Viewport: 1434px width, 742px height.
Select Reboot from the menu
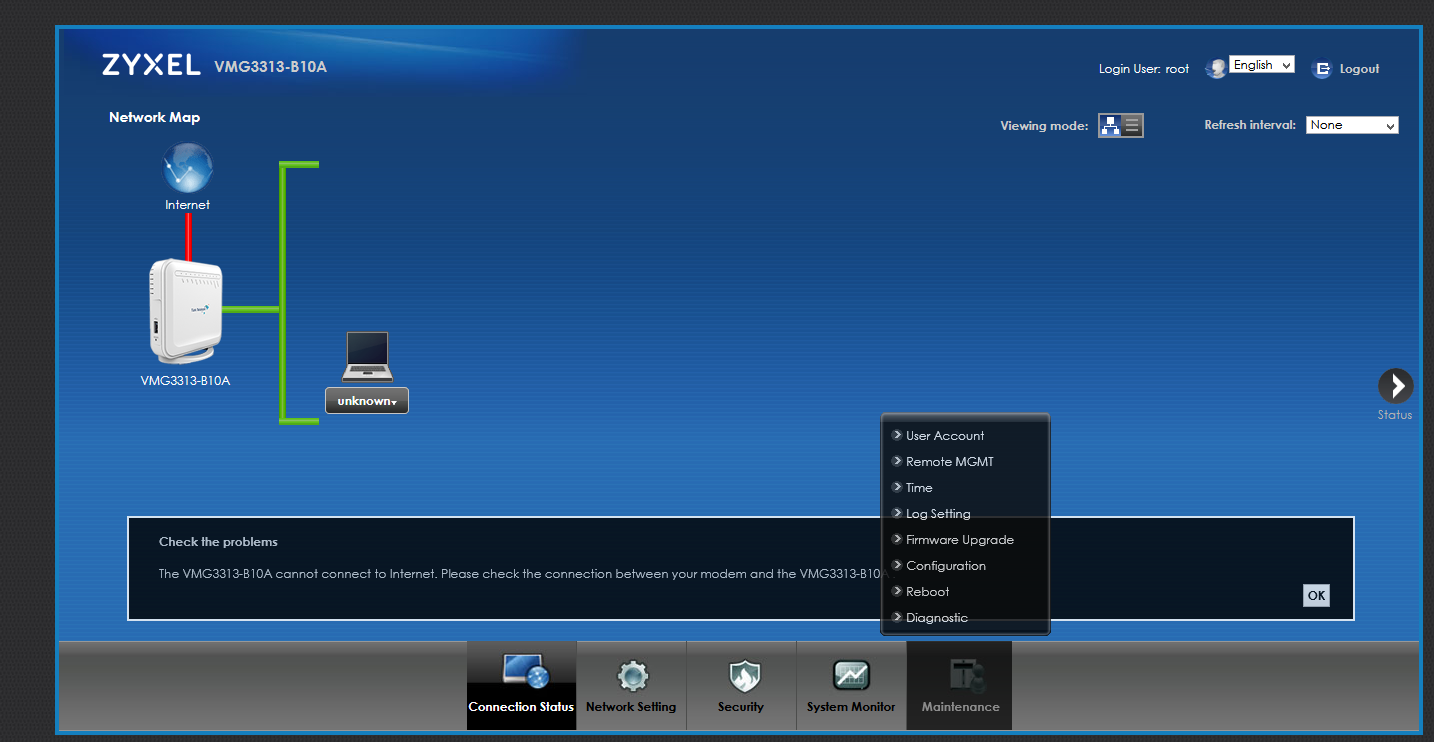(928, 591)
